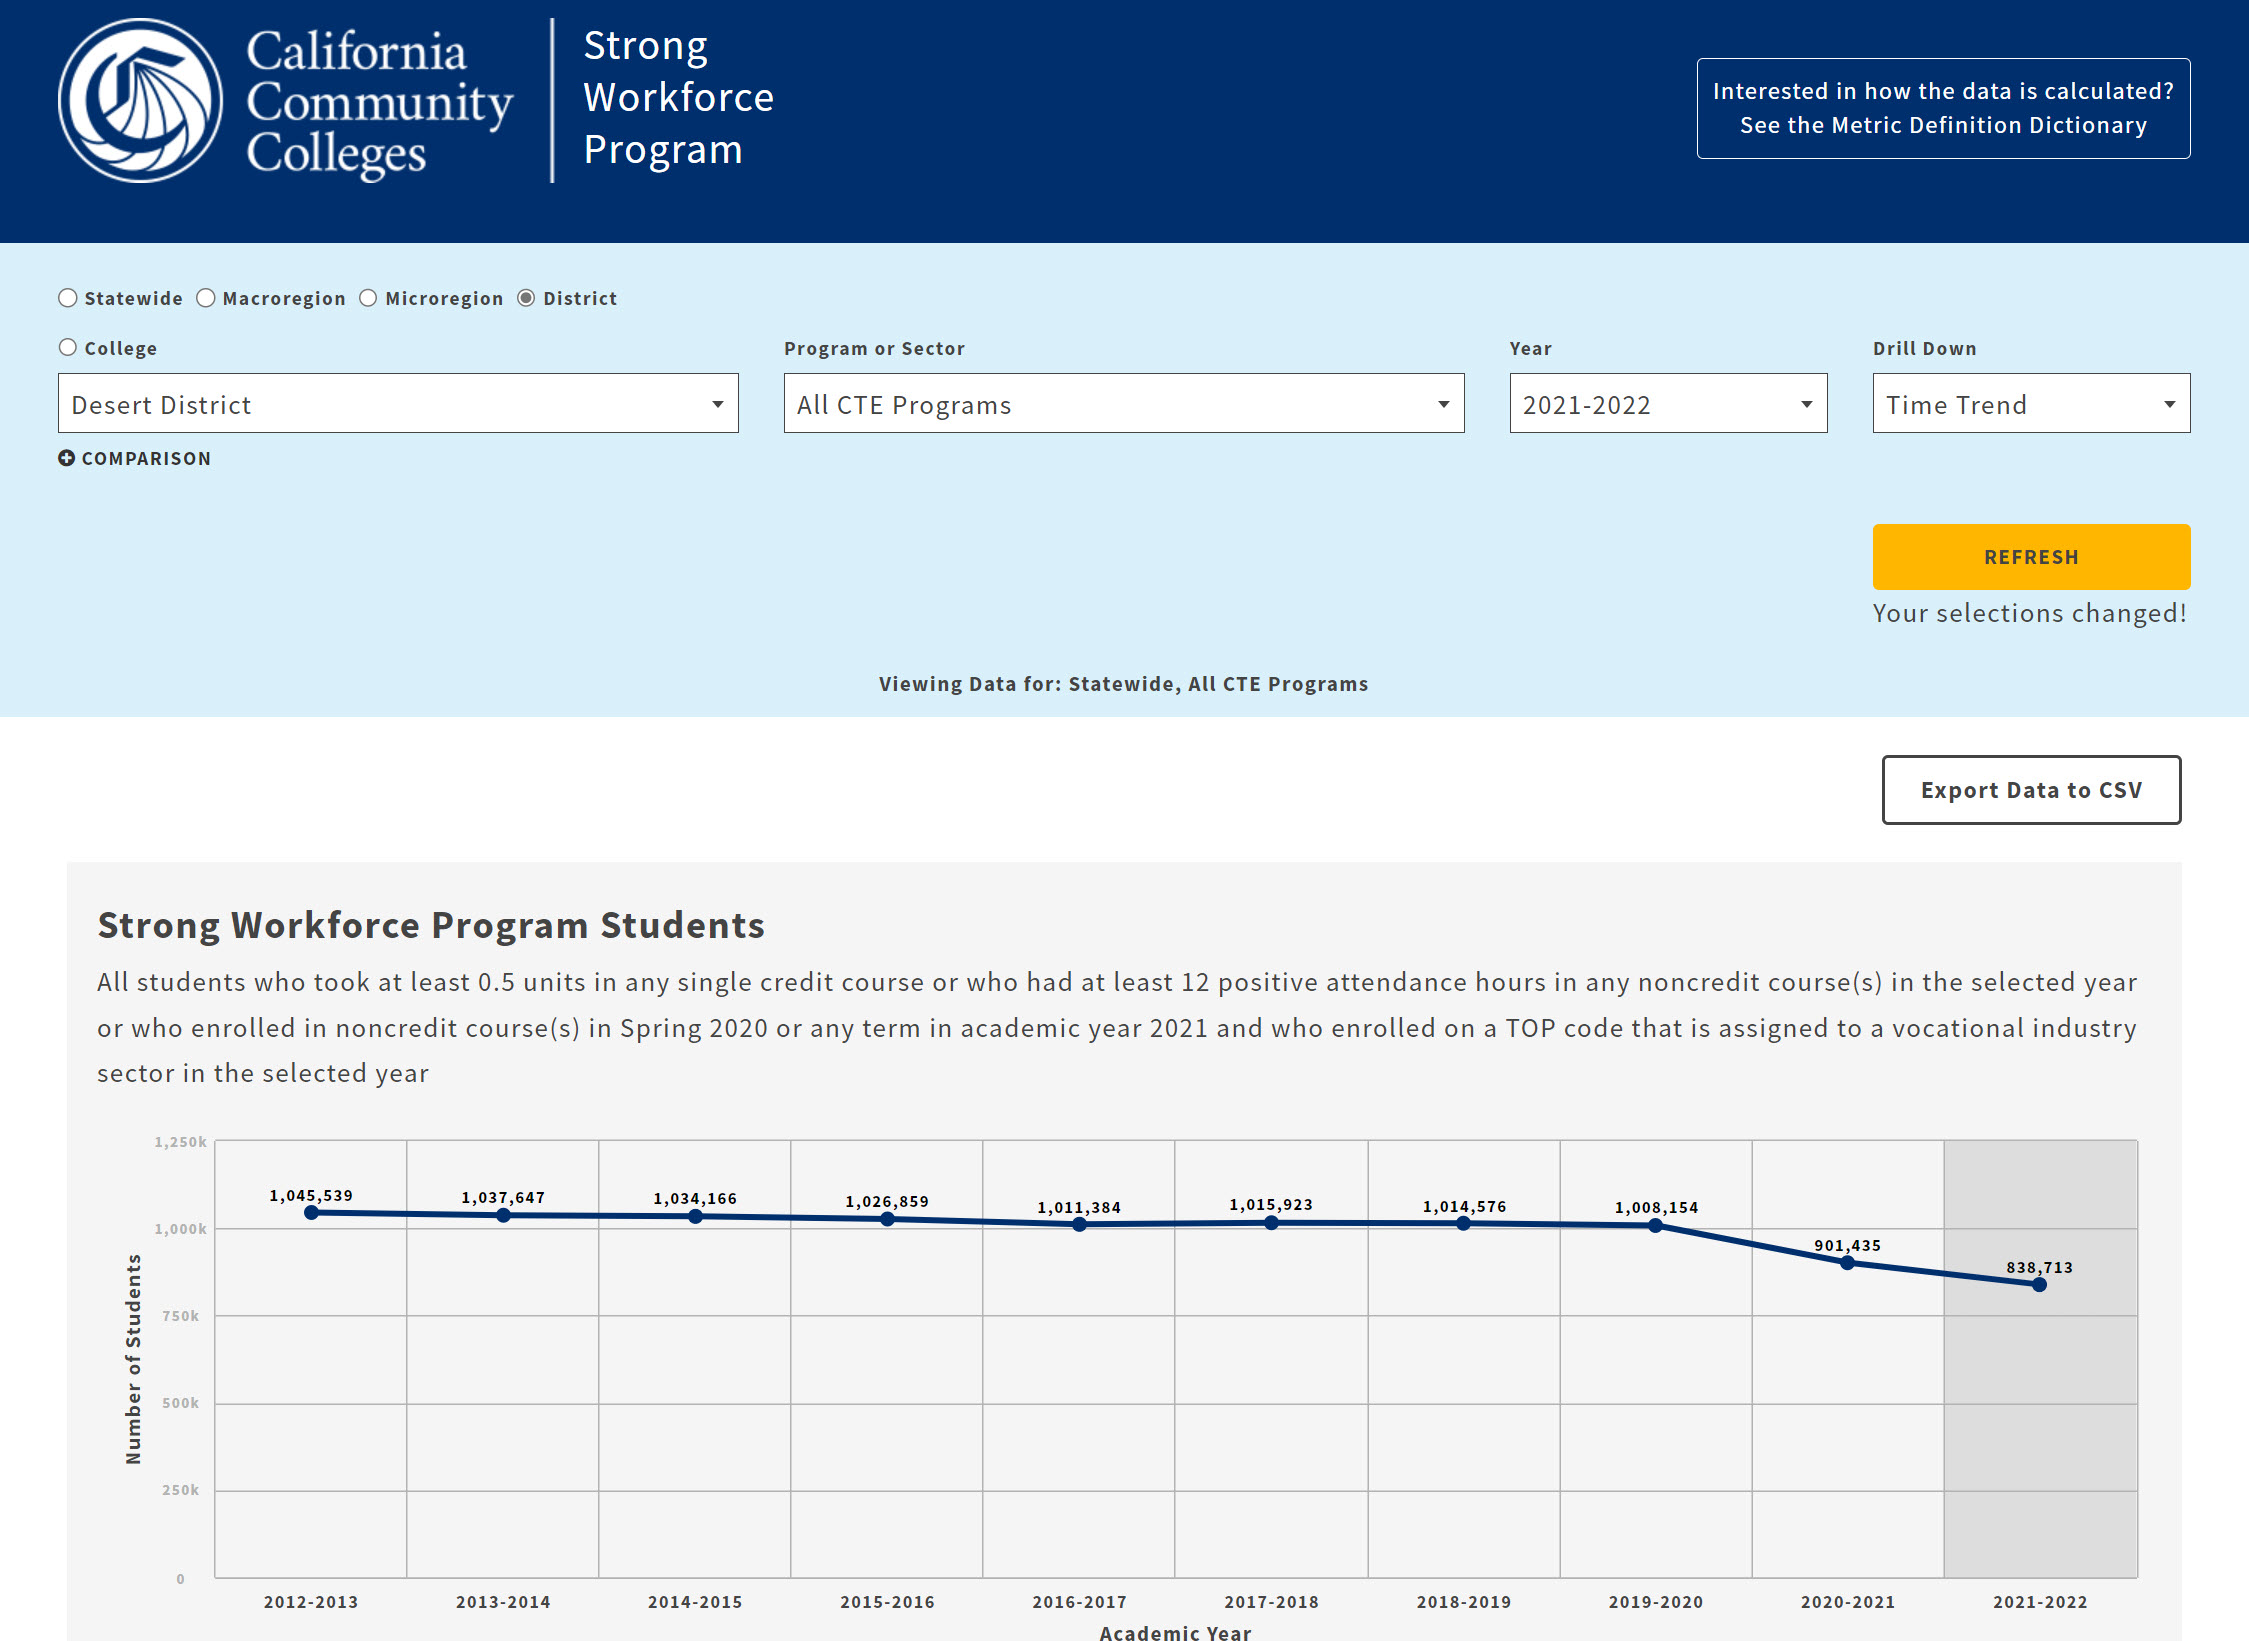Viewport: 2249px width, 1641px height.
Task: Click the 'Drill Down' field label
Action: [x=1925, y=348]
